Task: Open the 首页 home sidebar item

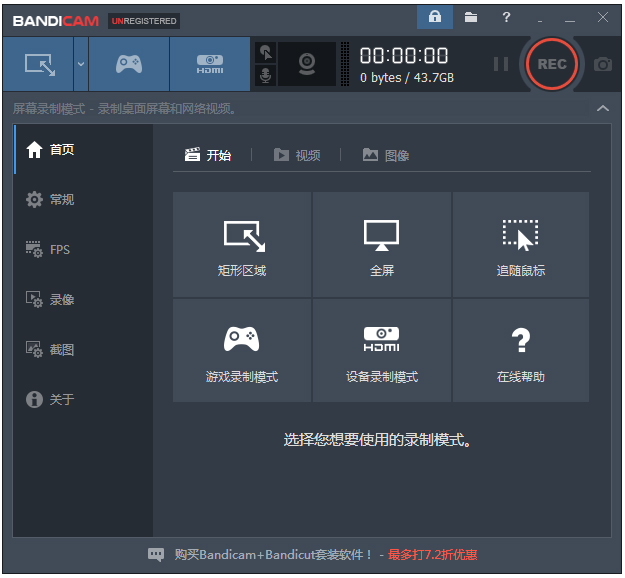Action: coord(83,150)
